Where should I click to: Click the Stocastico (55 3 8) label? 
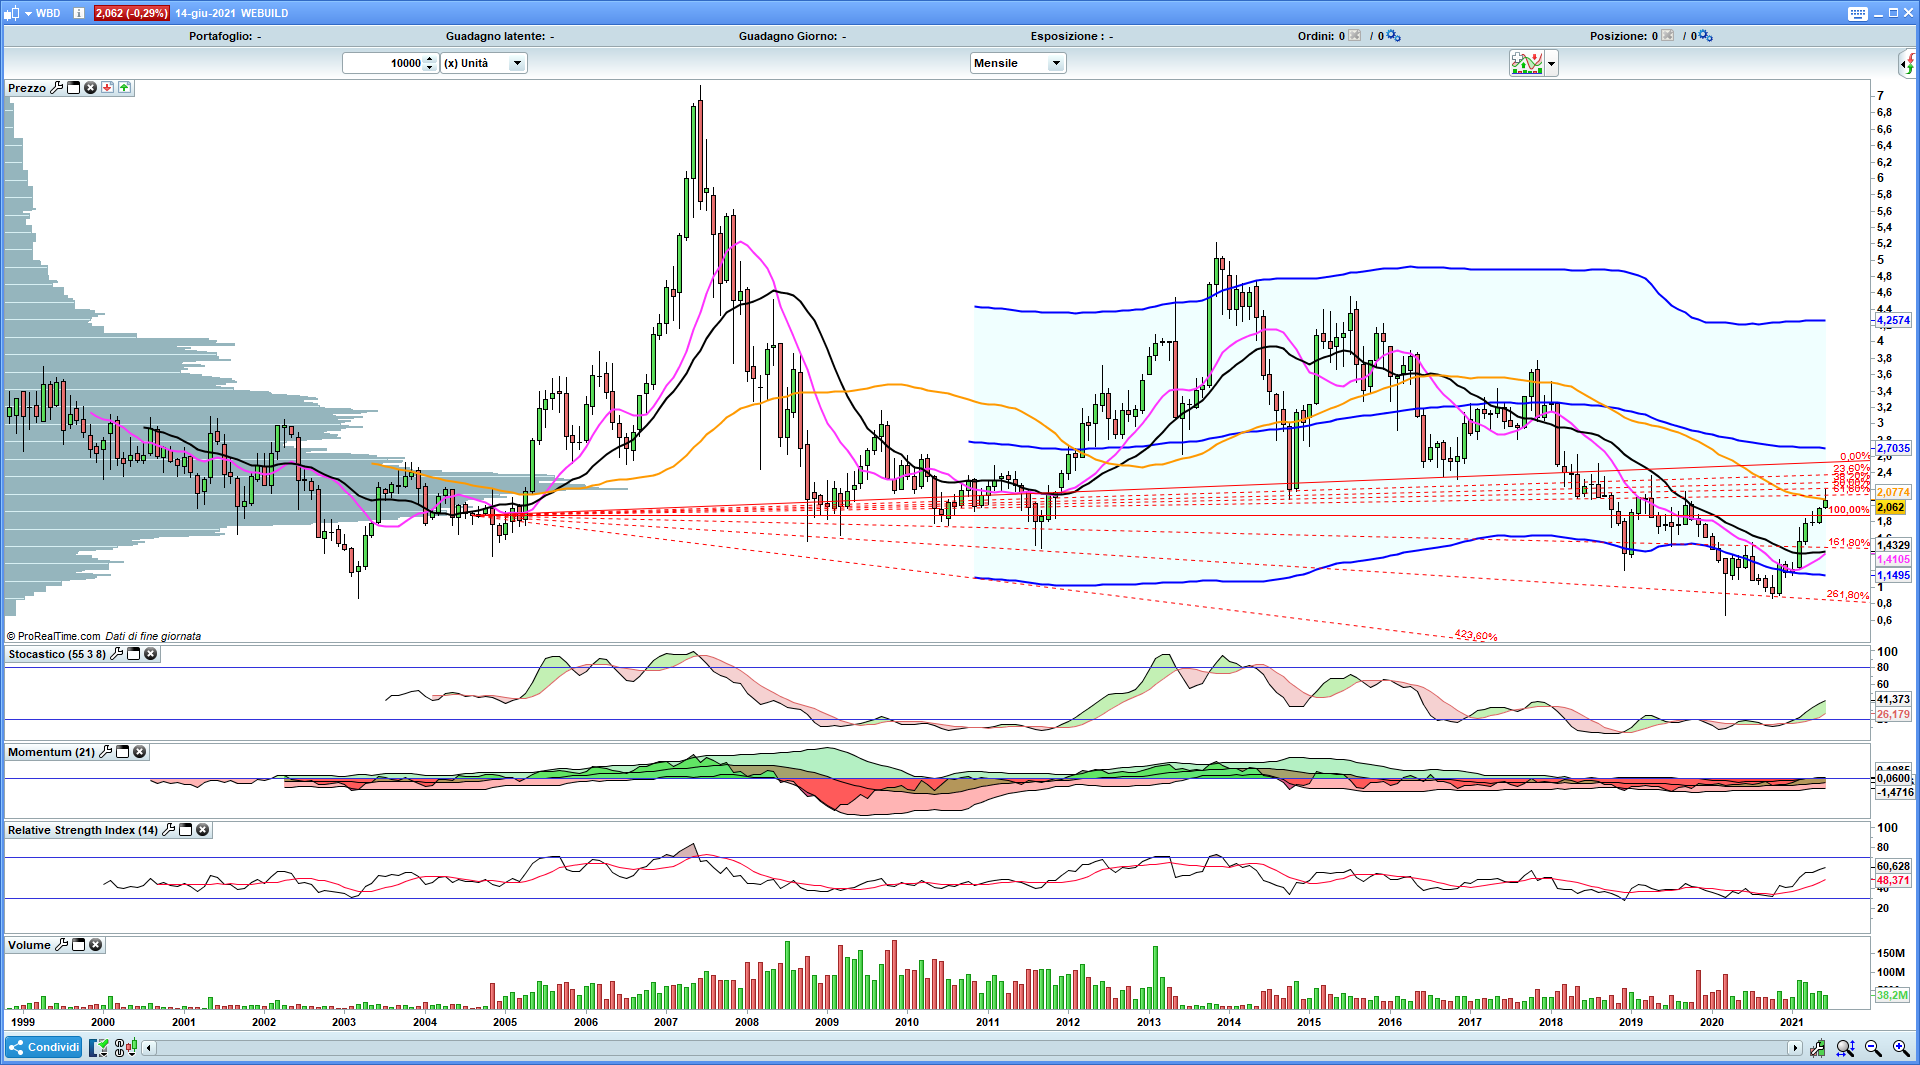[x=57, y=654]
